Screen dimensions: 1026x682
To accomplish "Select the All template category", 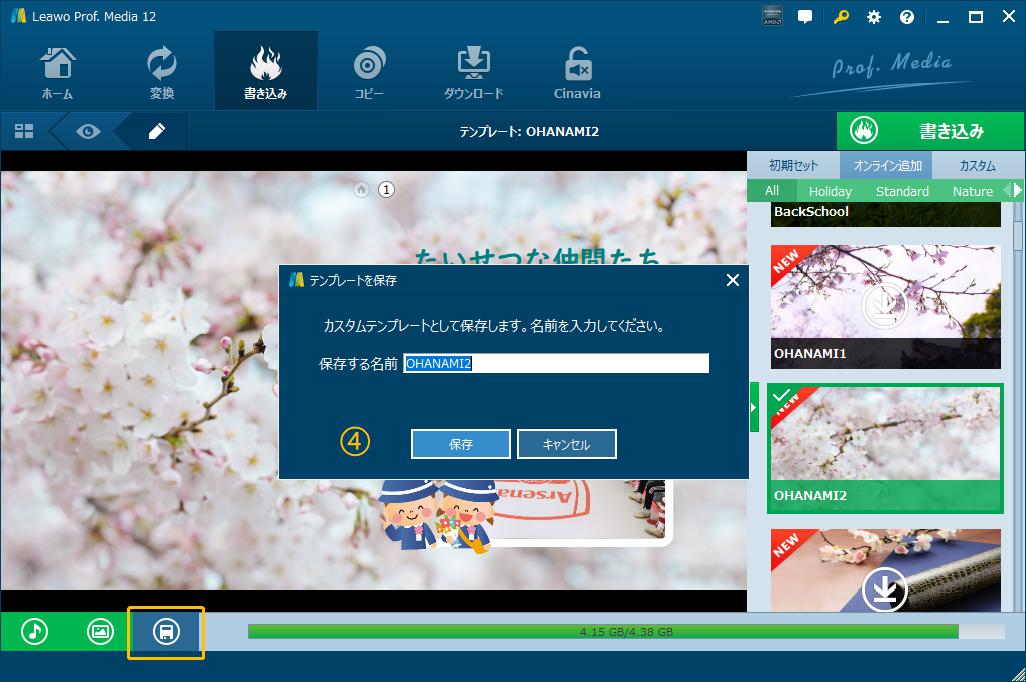I will tap(772, 190).
